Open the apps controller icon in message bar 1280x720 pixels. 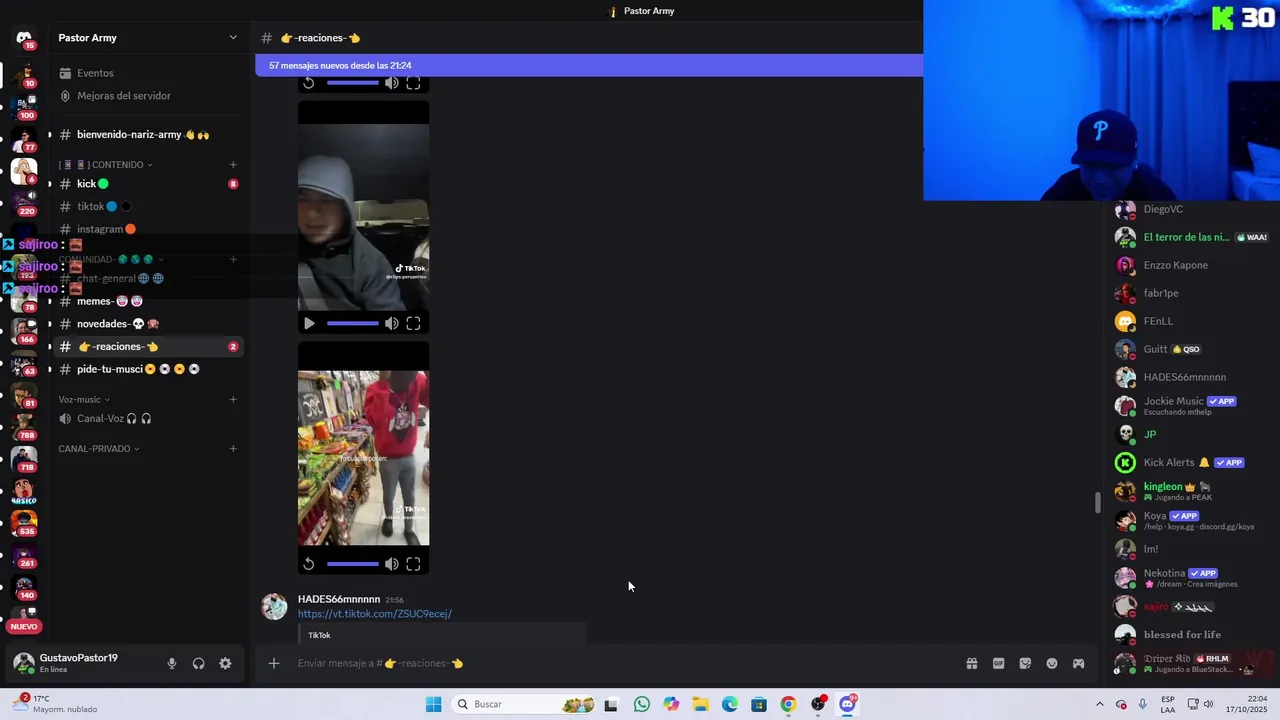tap(1078, 663)
